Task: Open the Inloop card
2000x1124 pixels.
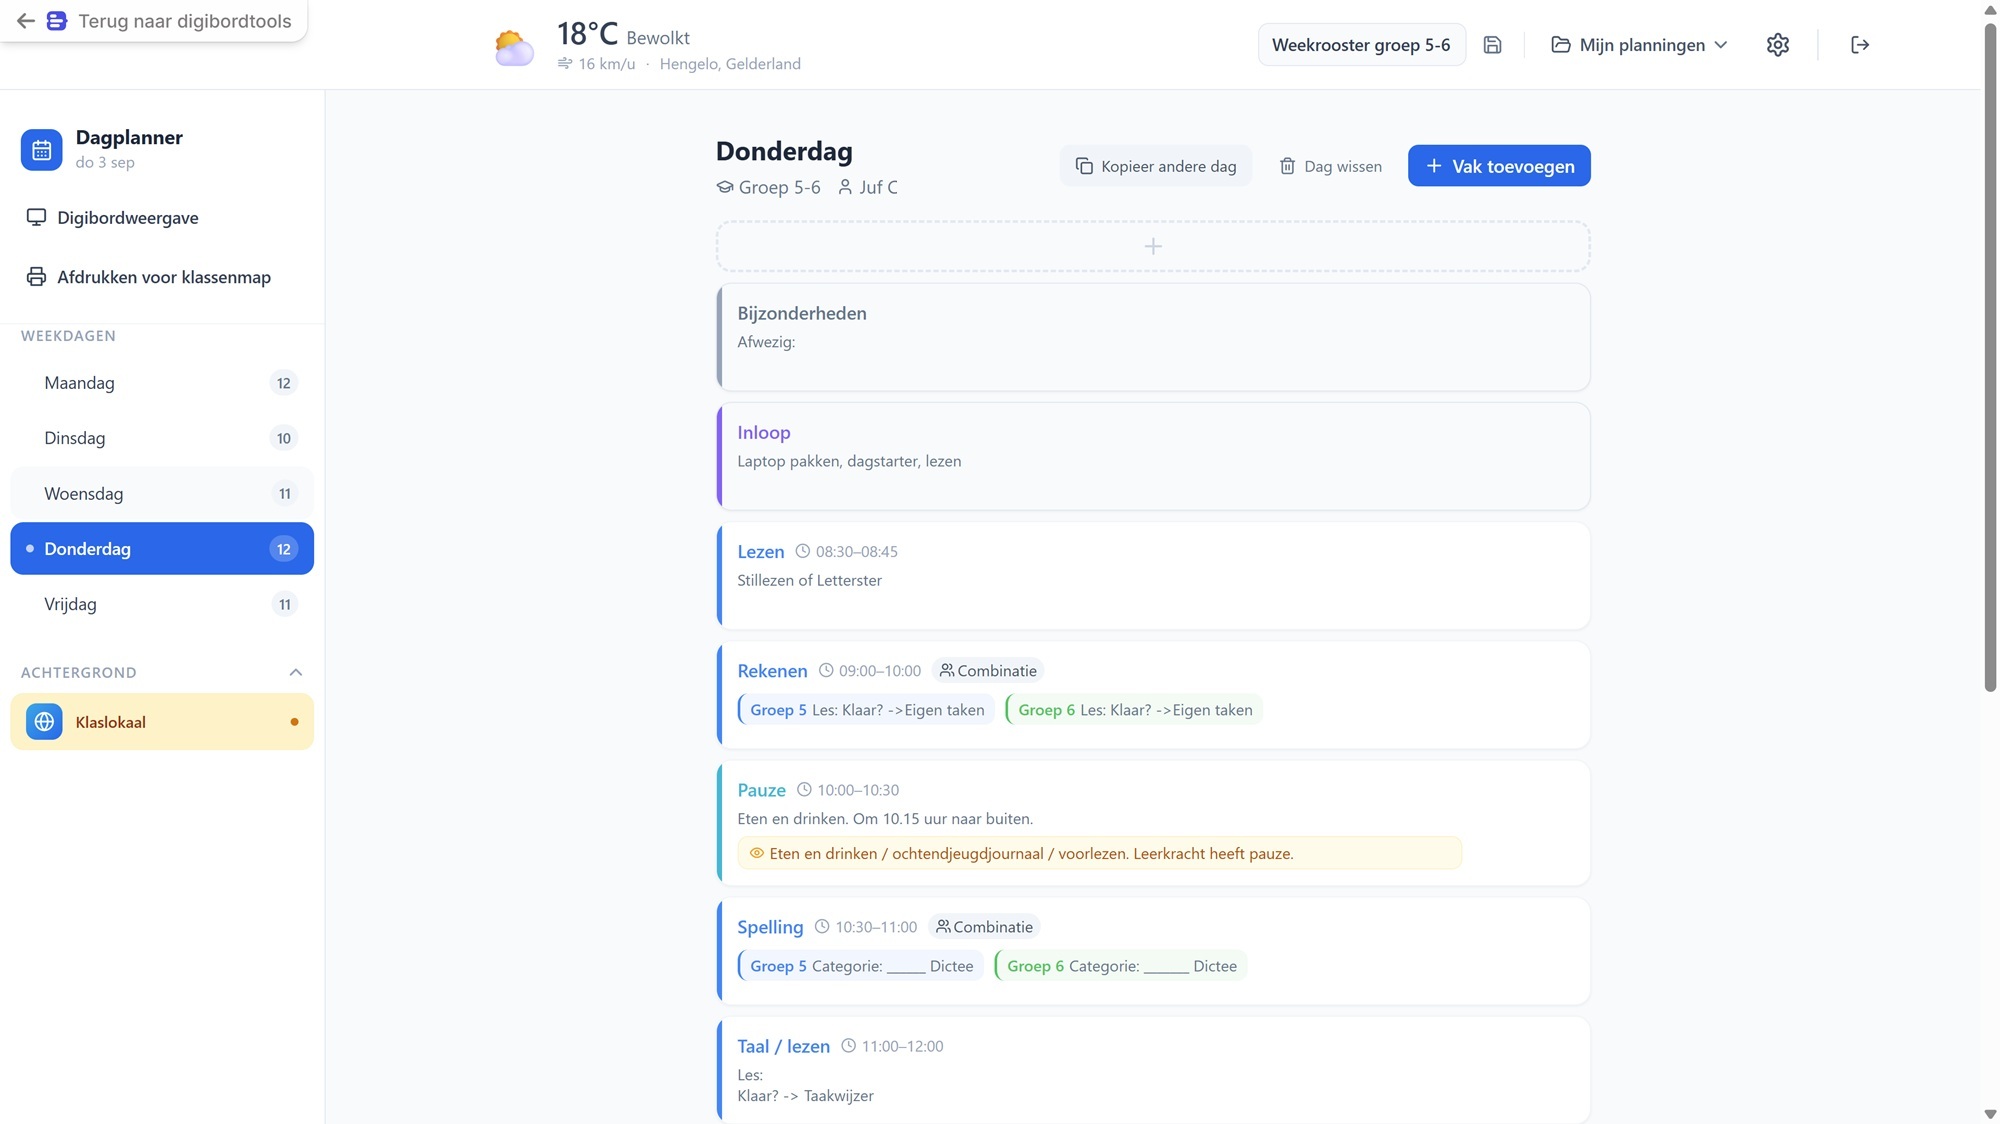Action: point(1153,456)
